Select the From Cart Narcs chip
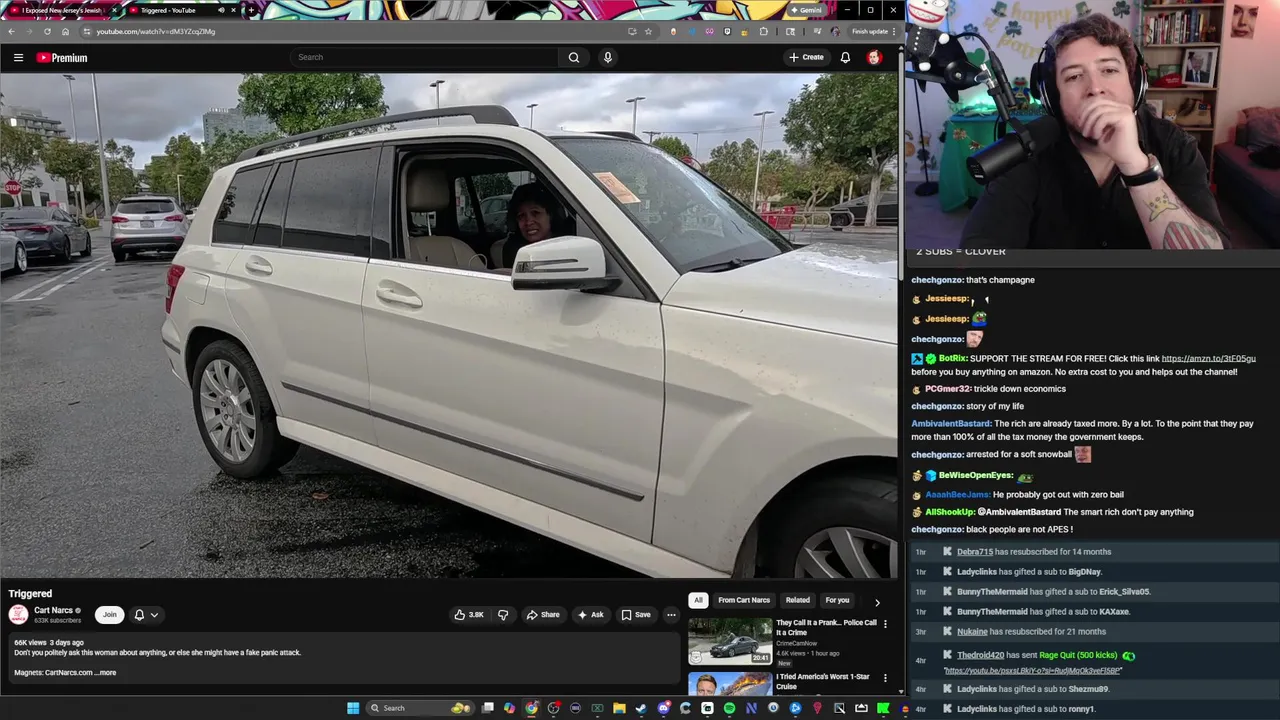 click(x=744, y=600)
